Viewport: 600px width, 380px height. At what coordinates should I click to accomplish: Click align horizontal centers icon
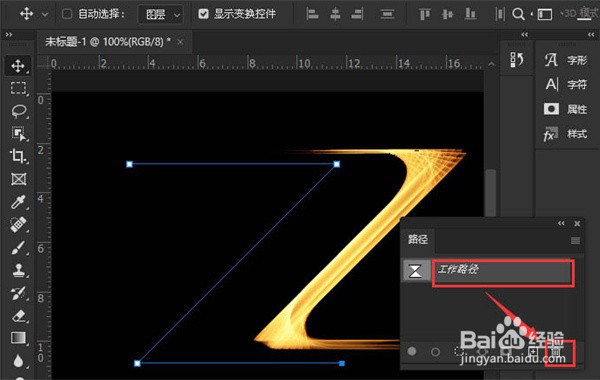pos(335,15)
